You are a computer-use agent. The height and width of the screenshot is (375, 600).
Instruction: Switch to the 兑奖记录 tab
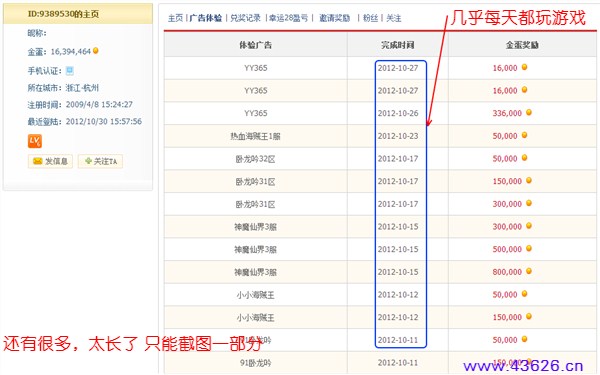[x=245, y=18]
